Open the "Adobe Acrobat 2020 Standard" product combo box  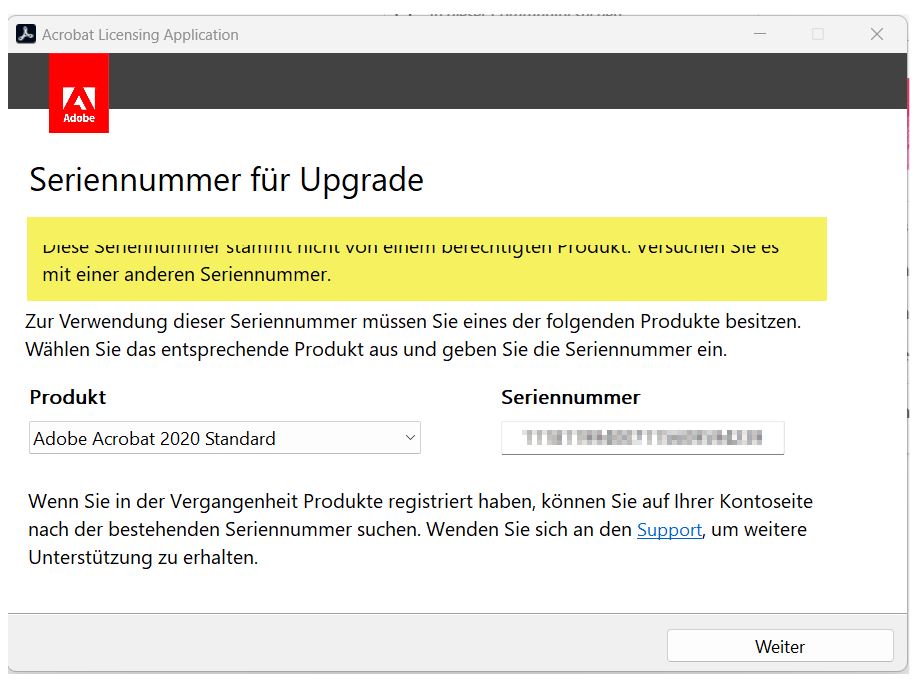[x=215, y=438]
